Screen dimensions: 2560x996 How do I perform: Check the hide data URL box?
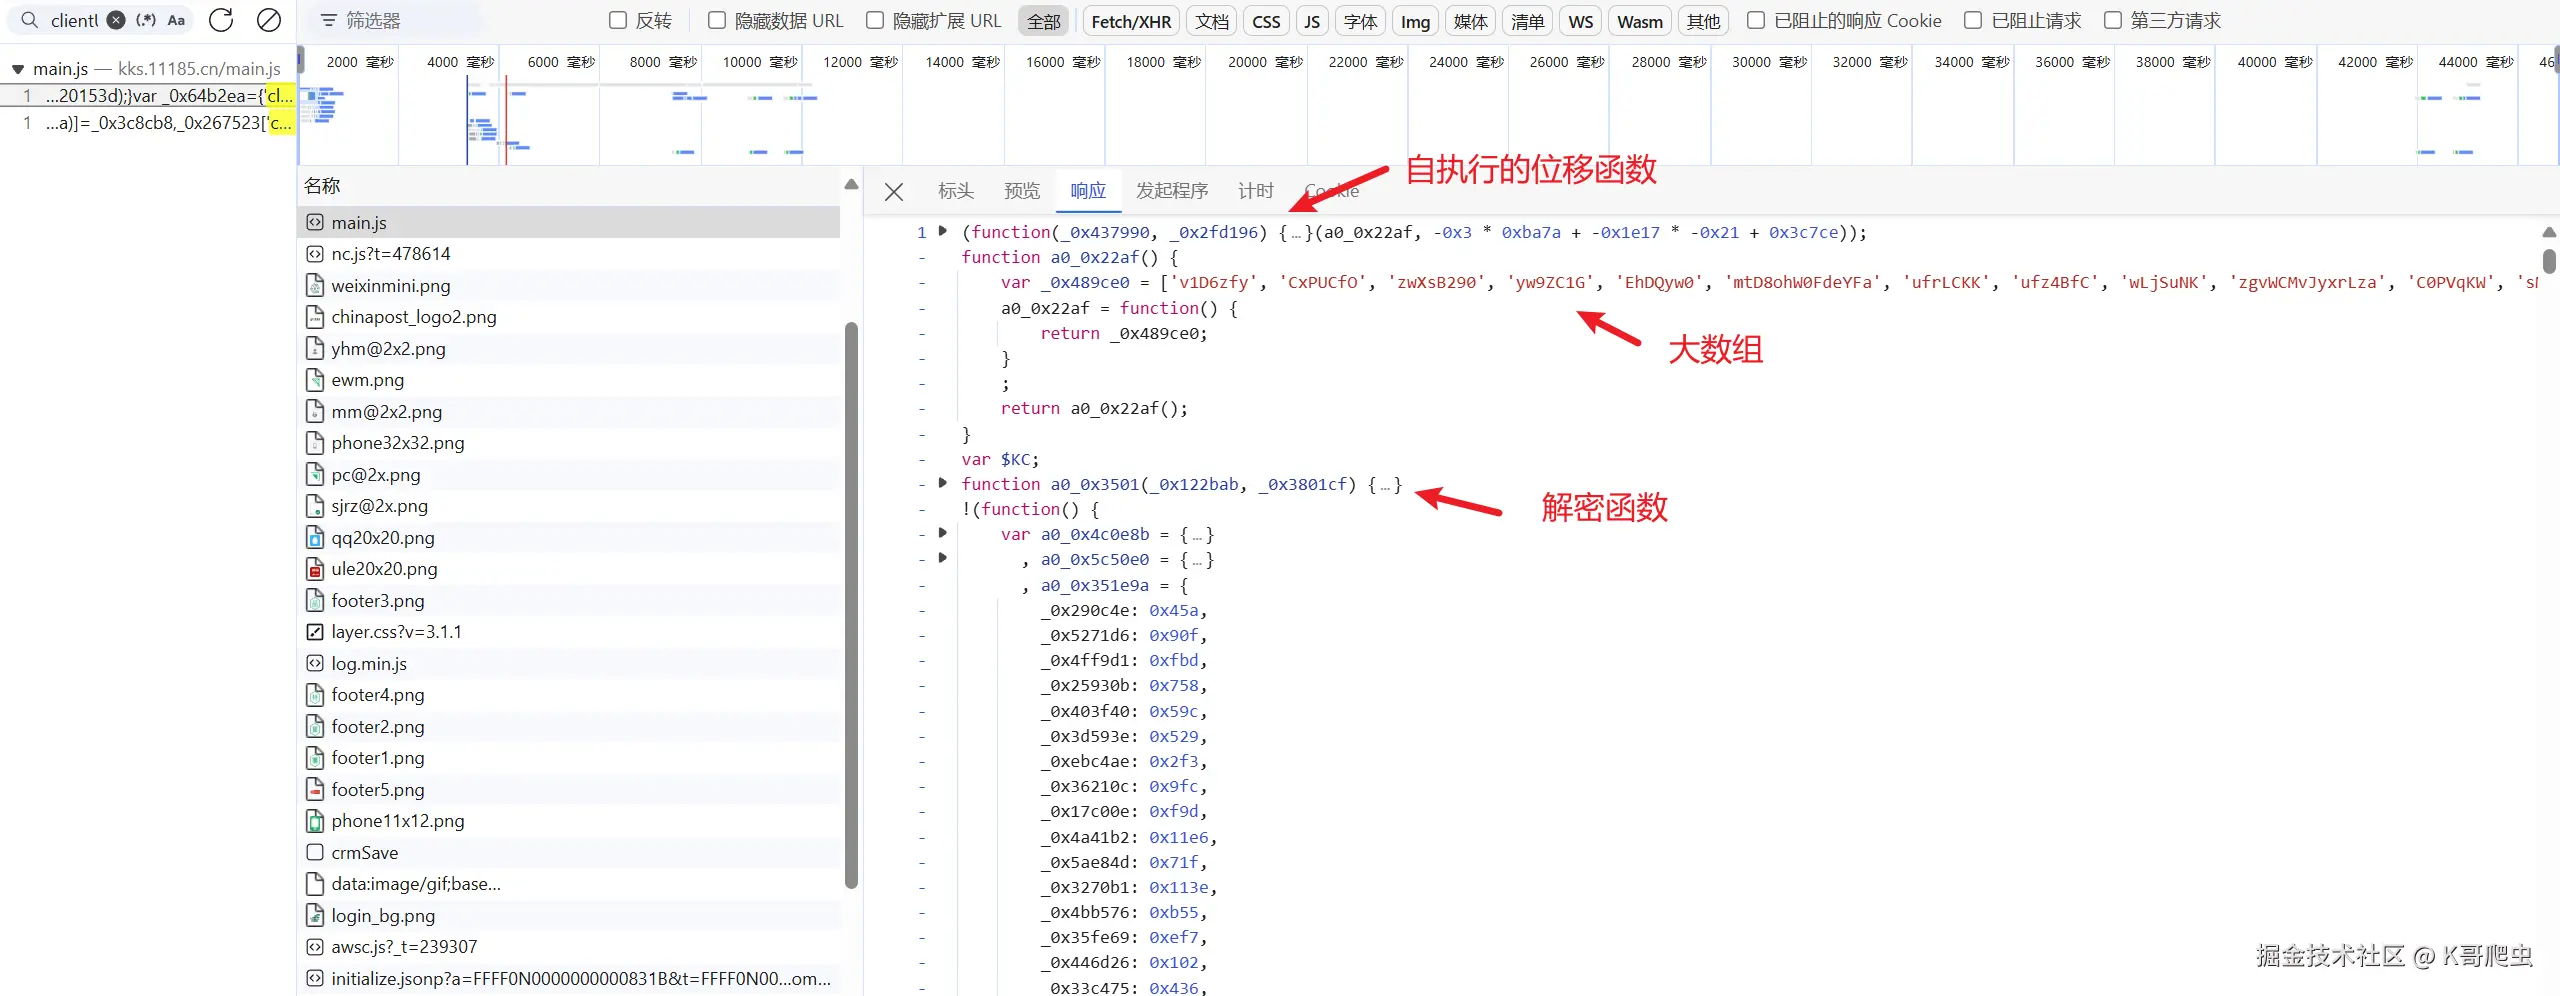point(717,20)
